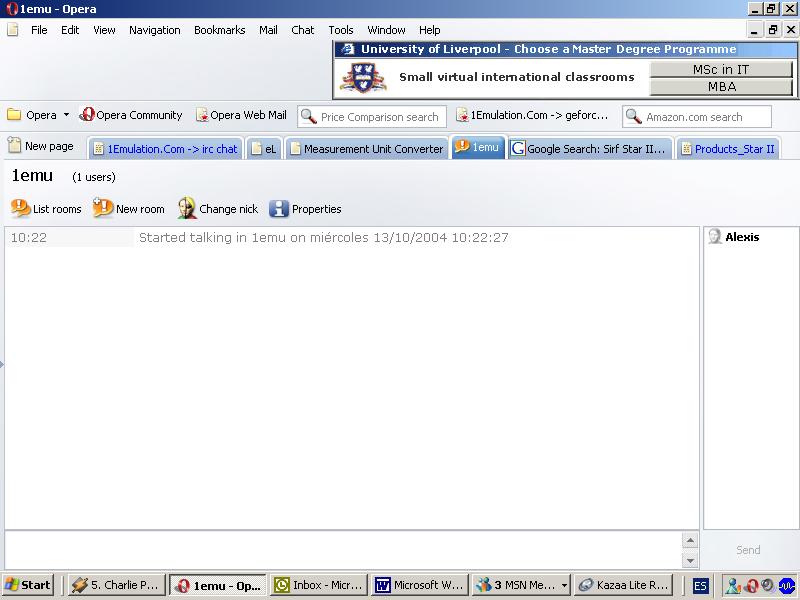800x600 pixels.
Task: Click the University of Liverpool crest logo
Action: tap(363, 78)
